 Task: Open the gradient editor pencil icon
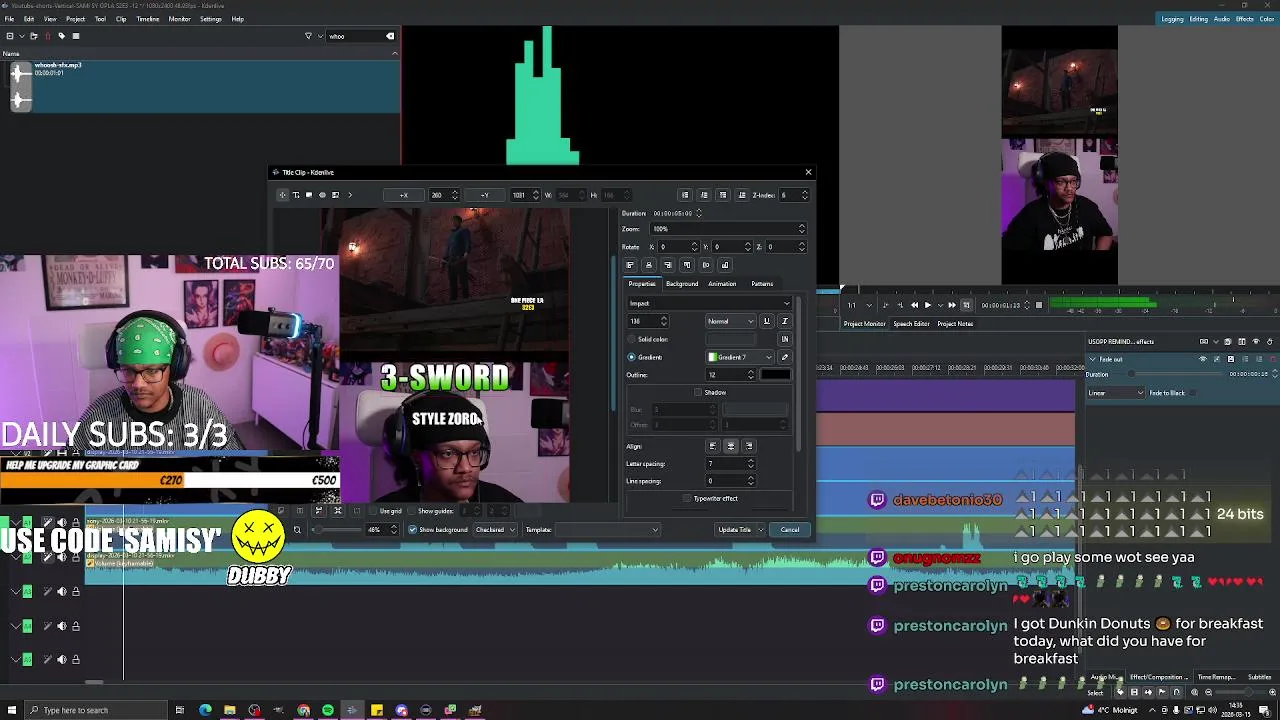point(785,357)
